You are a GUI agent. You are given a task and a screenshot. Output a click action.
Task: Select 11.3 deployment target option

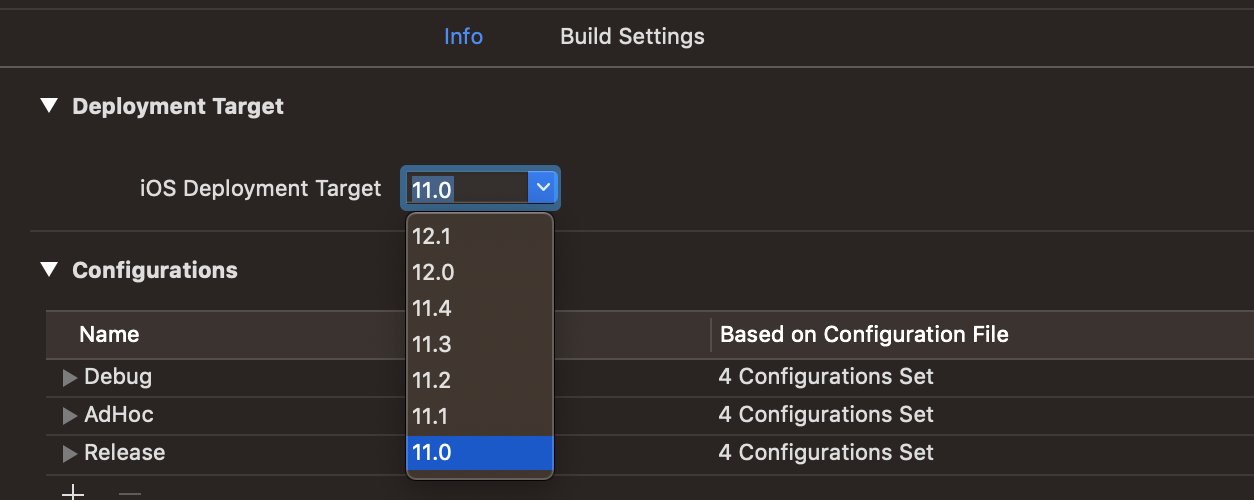(x=480, y=344)
